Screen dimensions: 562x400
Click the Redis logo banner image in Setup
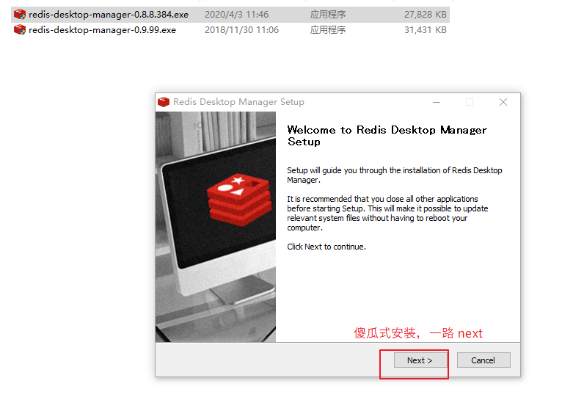tap(216, 227)
